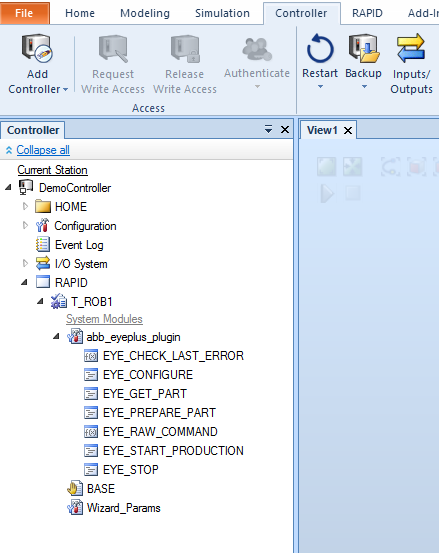The width and height of the screenshot is (439, 553).
Task: Open the Backup dropdown arrow
Action: (x=364, y=86)
